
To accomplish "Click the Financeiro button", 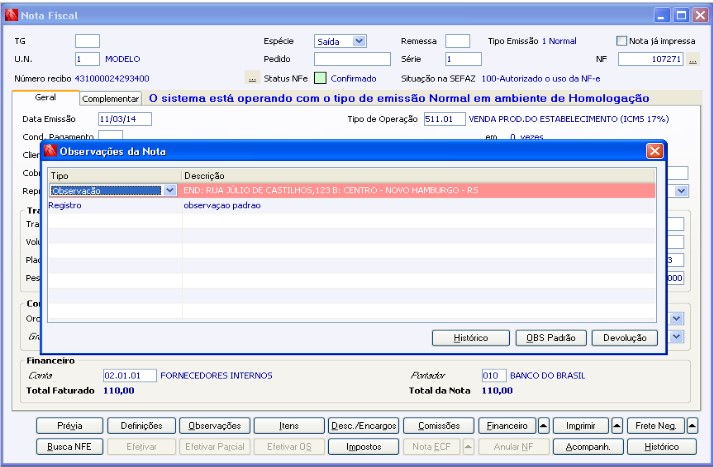I will [x=507, y=426].
